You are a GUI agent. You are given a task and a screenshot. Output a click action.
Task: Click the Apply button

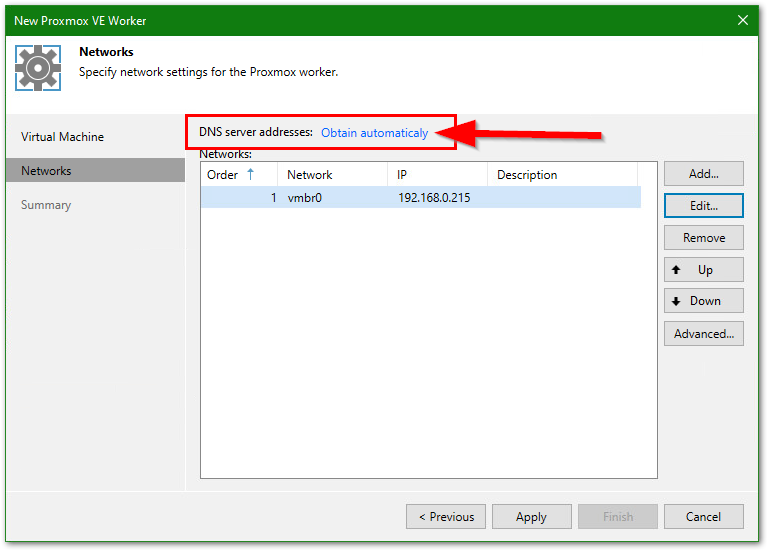pos(531,517)
